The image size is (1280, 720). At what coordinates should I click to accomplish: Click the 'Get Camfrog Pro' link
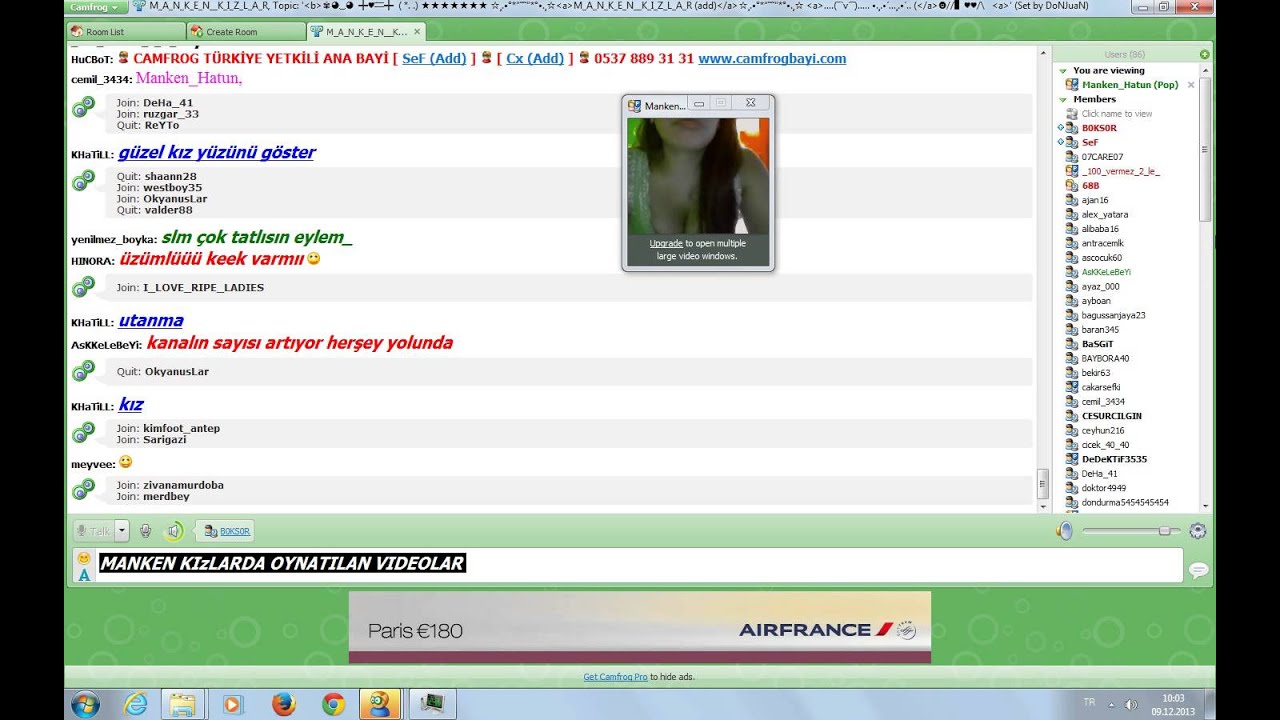pos(615,677)
